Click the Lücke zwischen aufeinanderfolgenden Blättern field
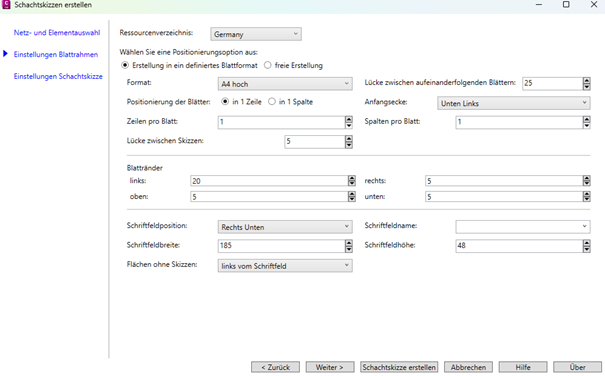 click(x=553, y=83)
